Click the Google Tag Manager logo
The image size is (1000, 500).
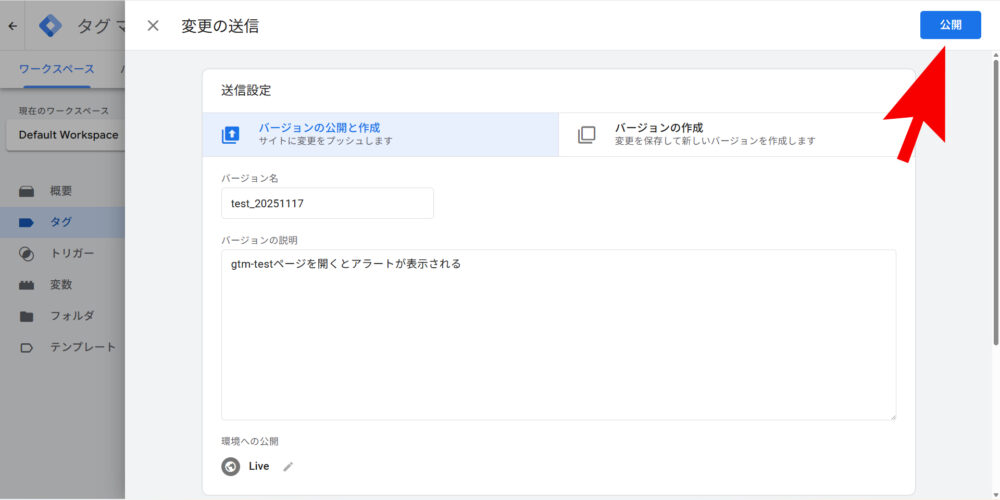pos(50,26)
